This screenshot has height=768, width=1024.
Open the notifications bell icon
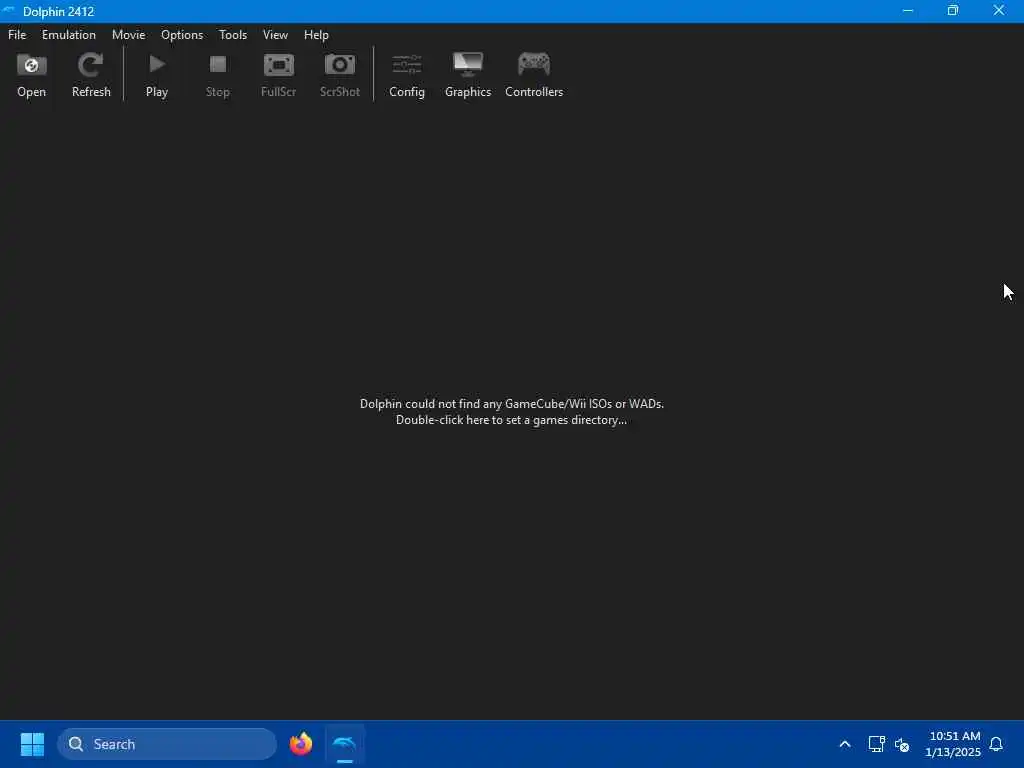pyautogui.click(x=996, y=744)
